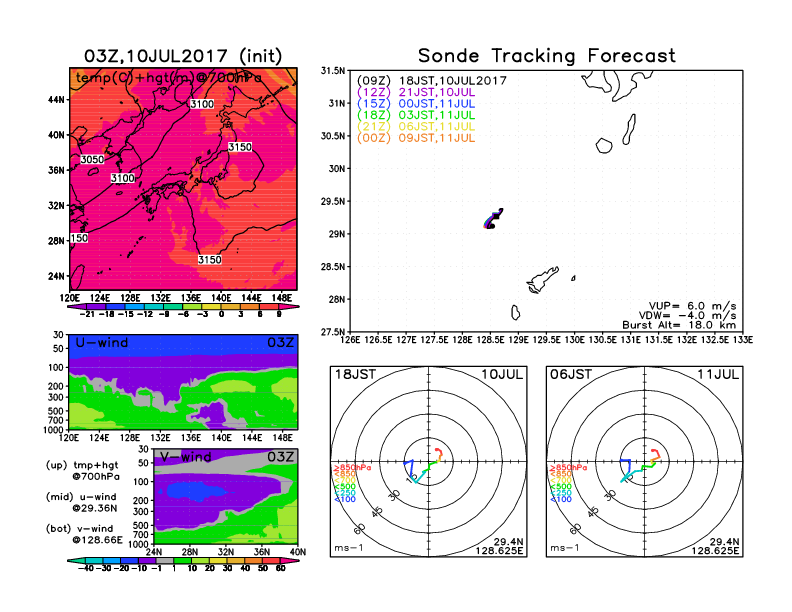Click legend entry '(09Z) 18JST,10JUL2017'

(431, 80)
